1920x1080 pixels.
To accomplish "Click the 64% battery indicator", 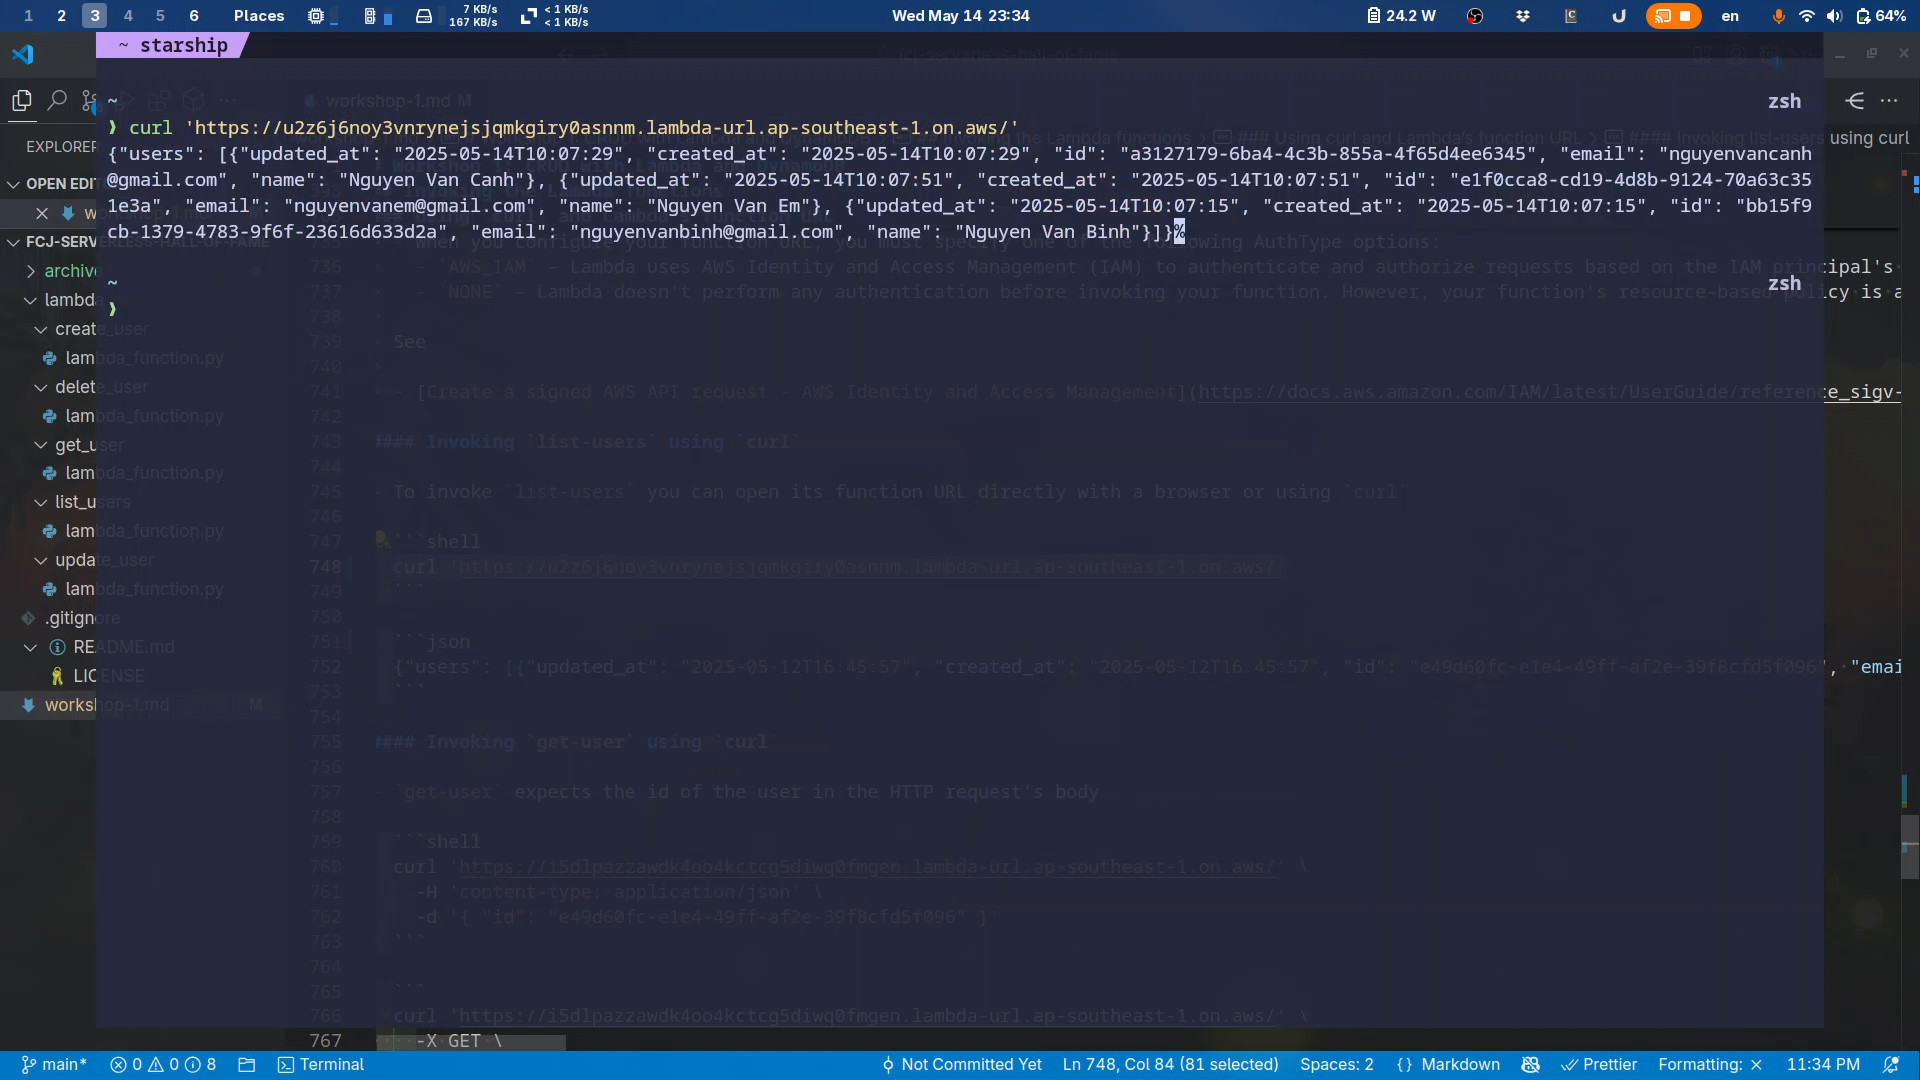I will coord(1880,15).
